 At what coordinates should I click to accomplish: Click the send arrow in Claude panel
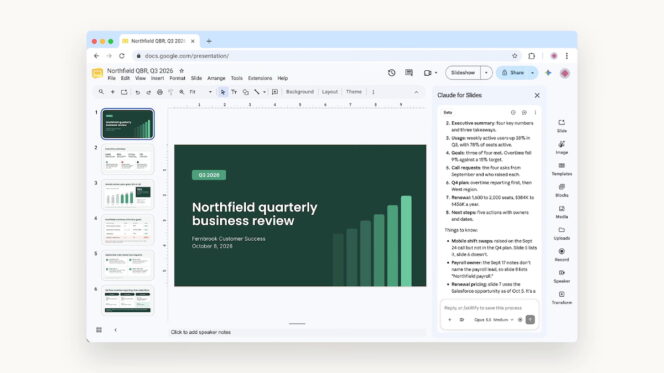(x=530, y=320)
